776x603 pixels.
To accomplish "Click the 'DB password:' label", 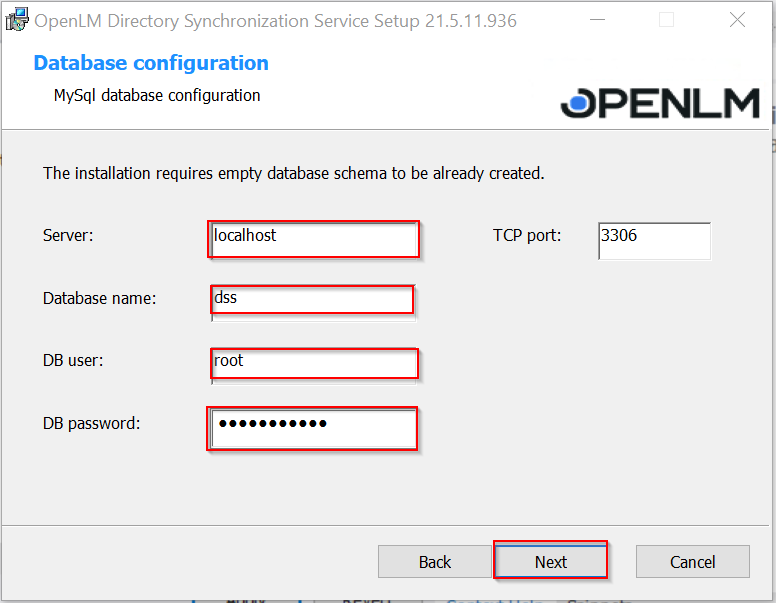I will pyautogui.click(x=91, y=423).
